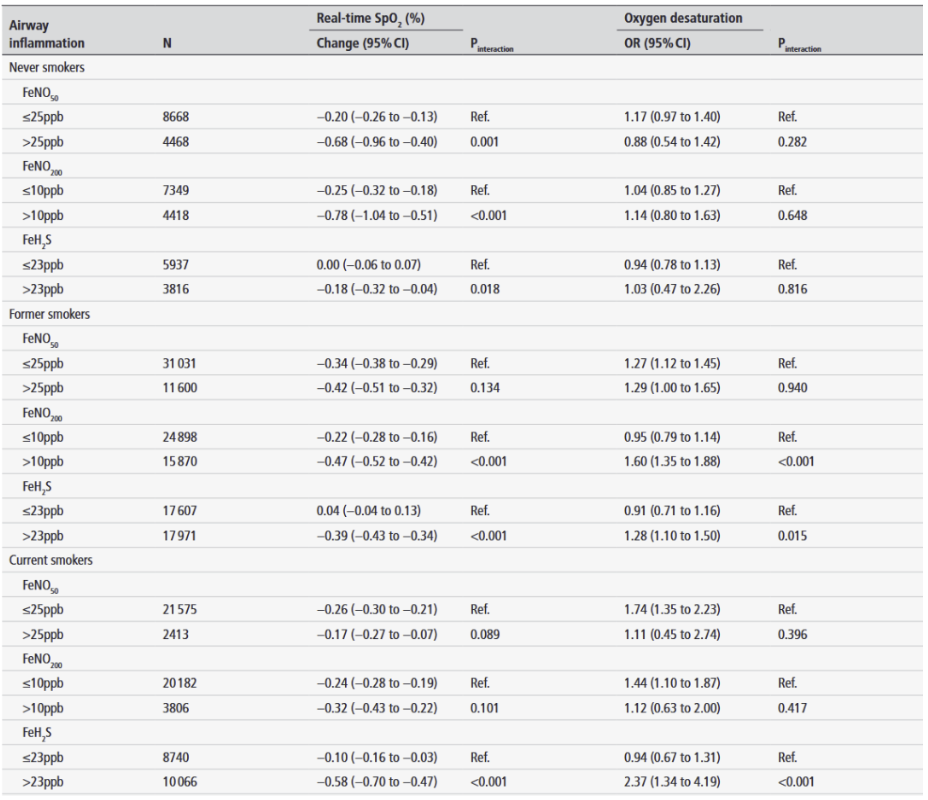
Task: Select the N value 31 031
Action: (x=183, y=363)
